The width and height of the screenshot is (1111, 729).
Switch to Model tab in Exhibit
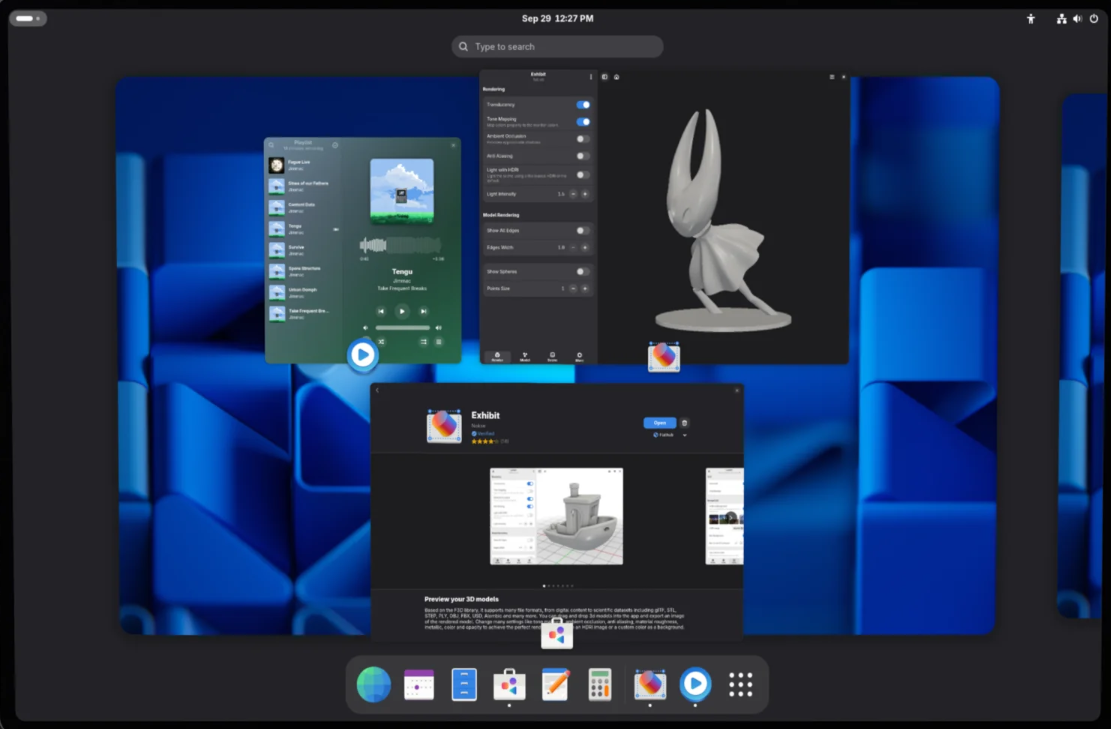click(525, 356)
